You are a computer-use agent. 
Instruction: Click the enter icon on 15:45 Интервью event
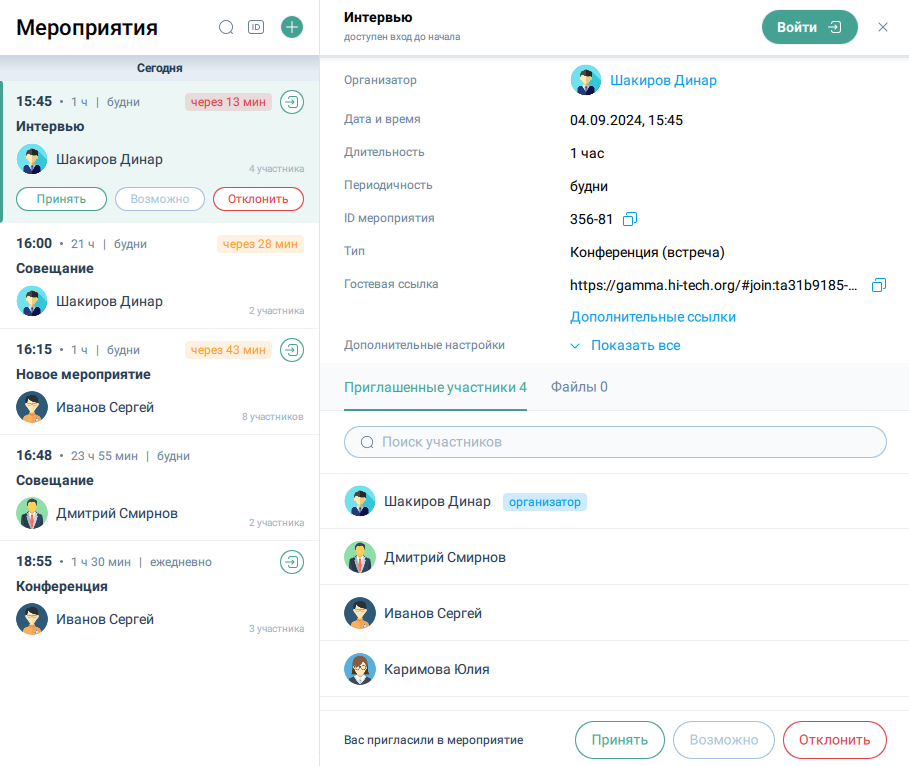click(x=292, y=102)
